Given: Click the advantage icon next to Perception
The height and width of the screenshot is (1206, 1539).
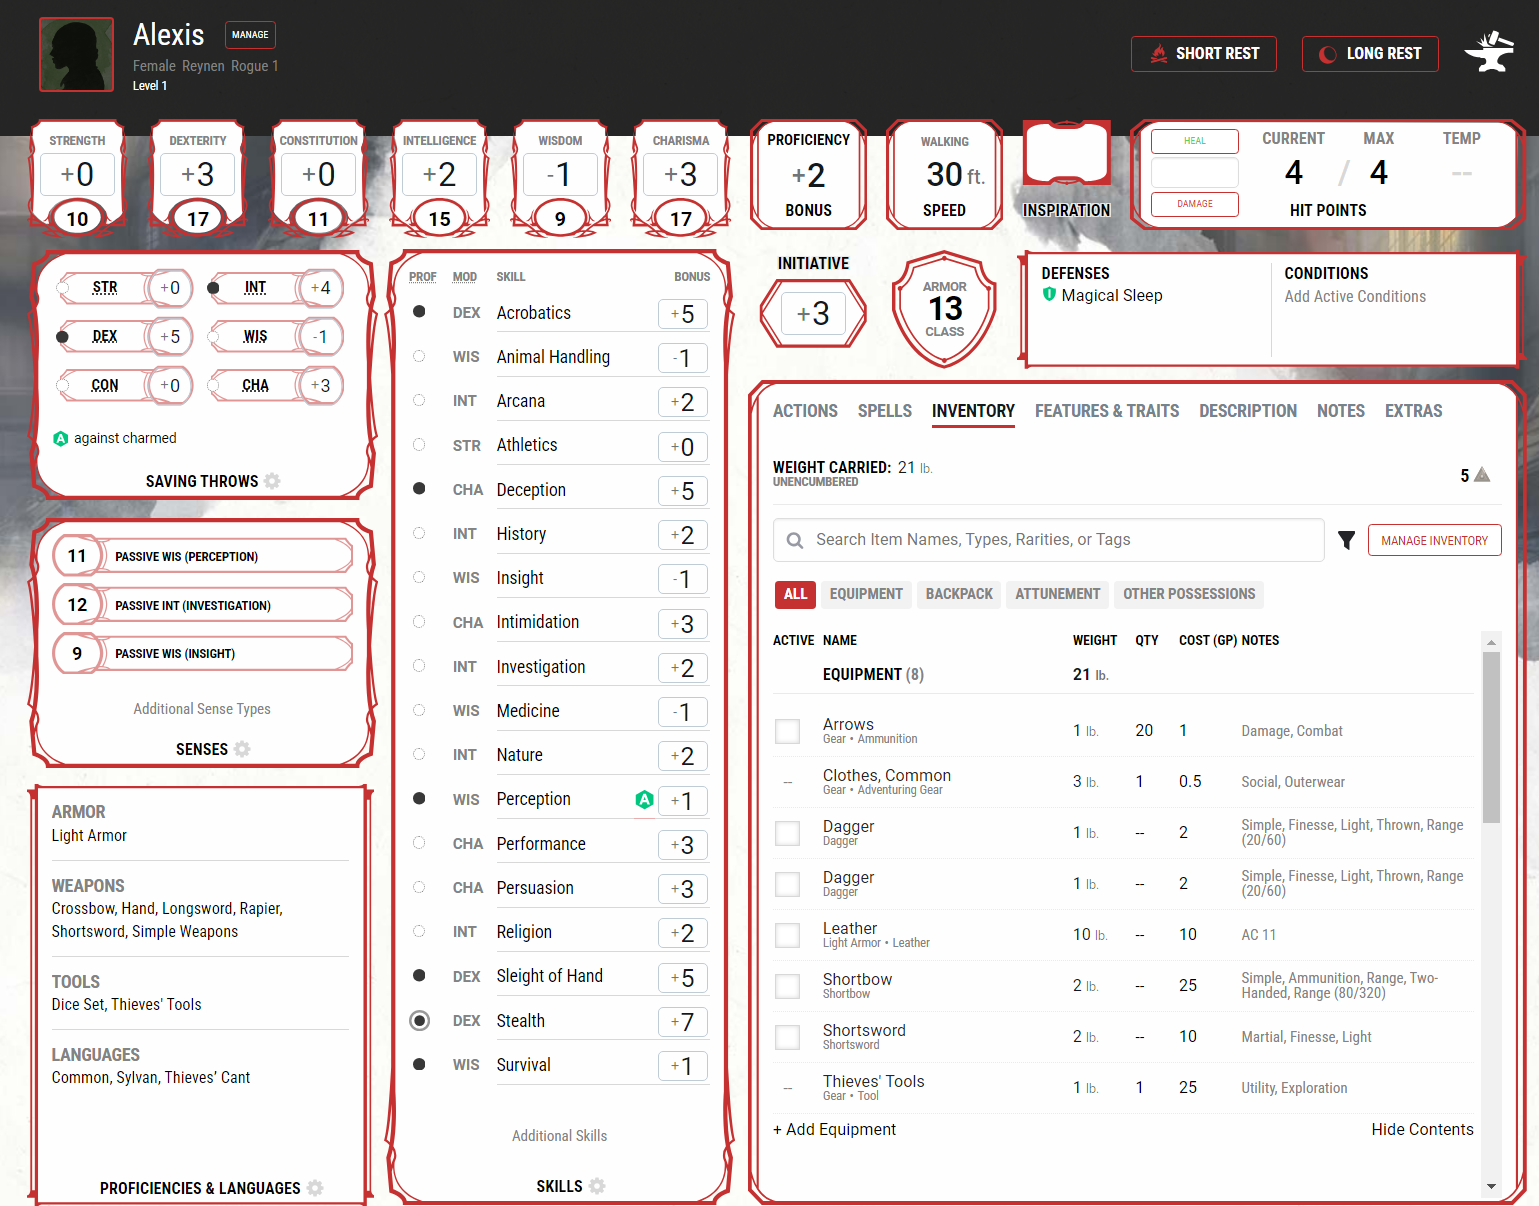Looking at the screenshot, I should click(x=644, y=799).
